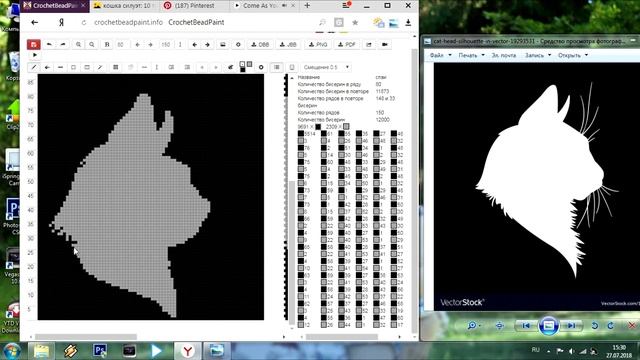Start slideshow in photo viewer
Viewport: 640px width, 360px height.
pos(549,325)
